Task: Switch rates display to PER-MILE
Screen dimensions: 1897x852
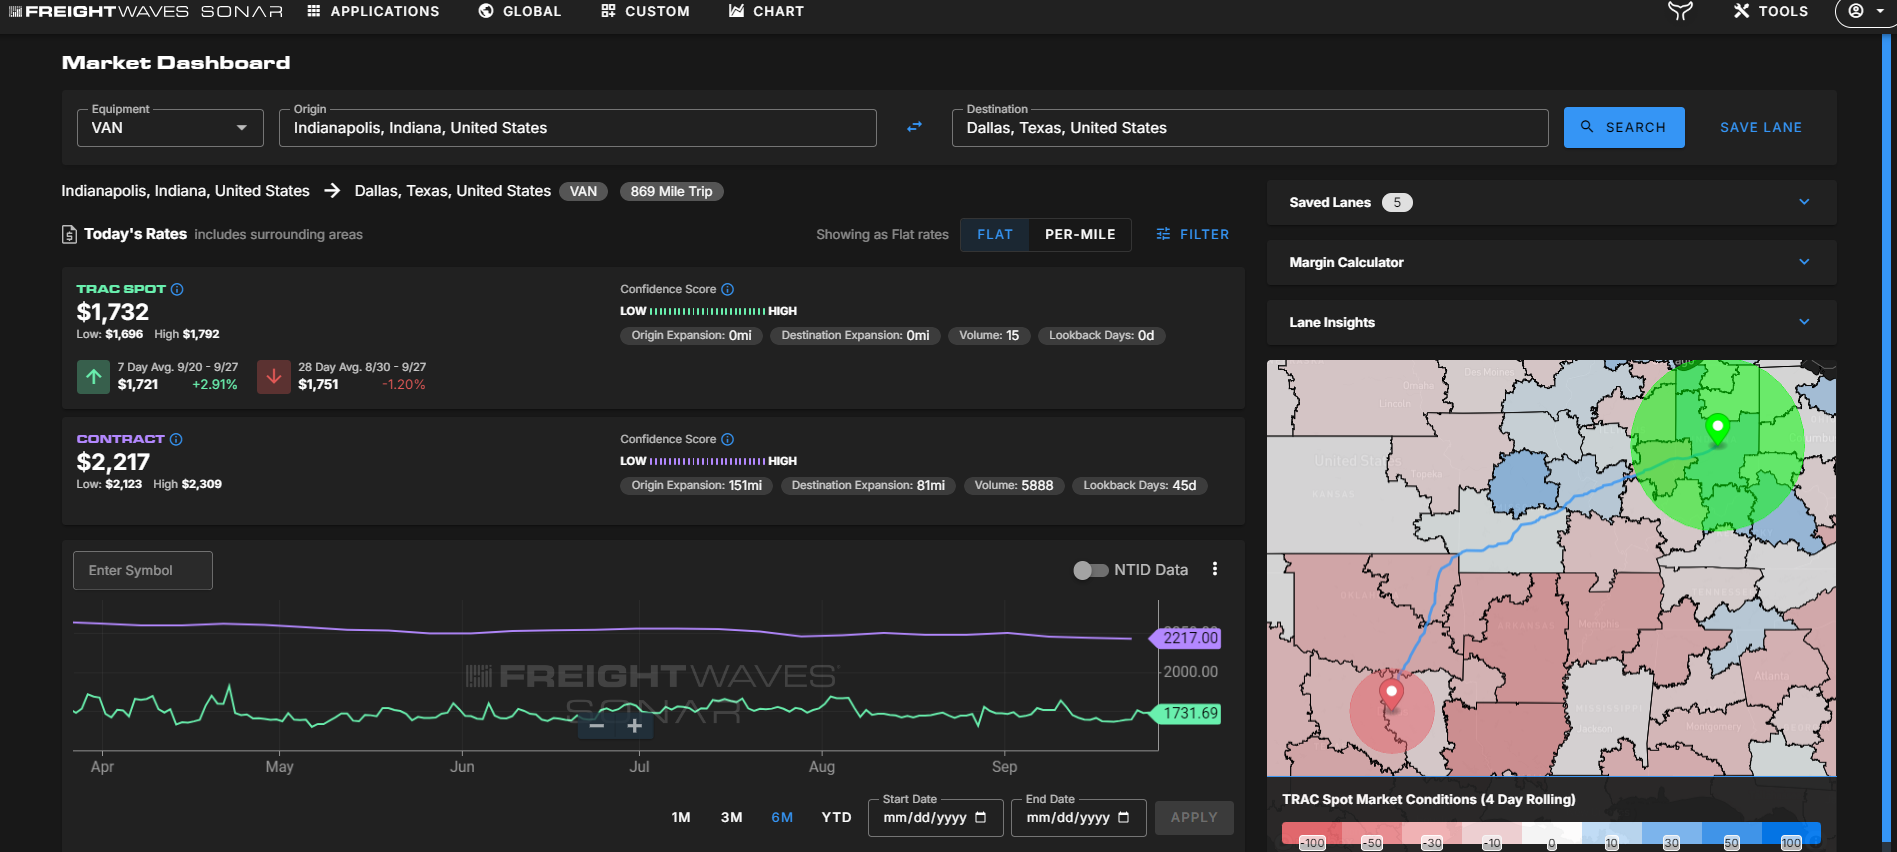Action: tap(1080, 234)
